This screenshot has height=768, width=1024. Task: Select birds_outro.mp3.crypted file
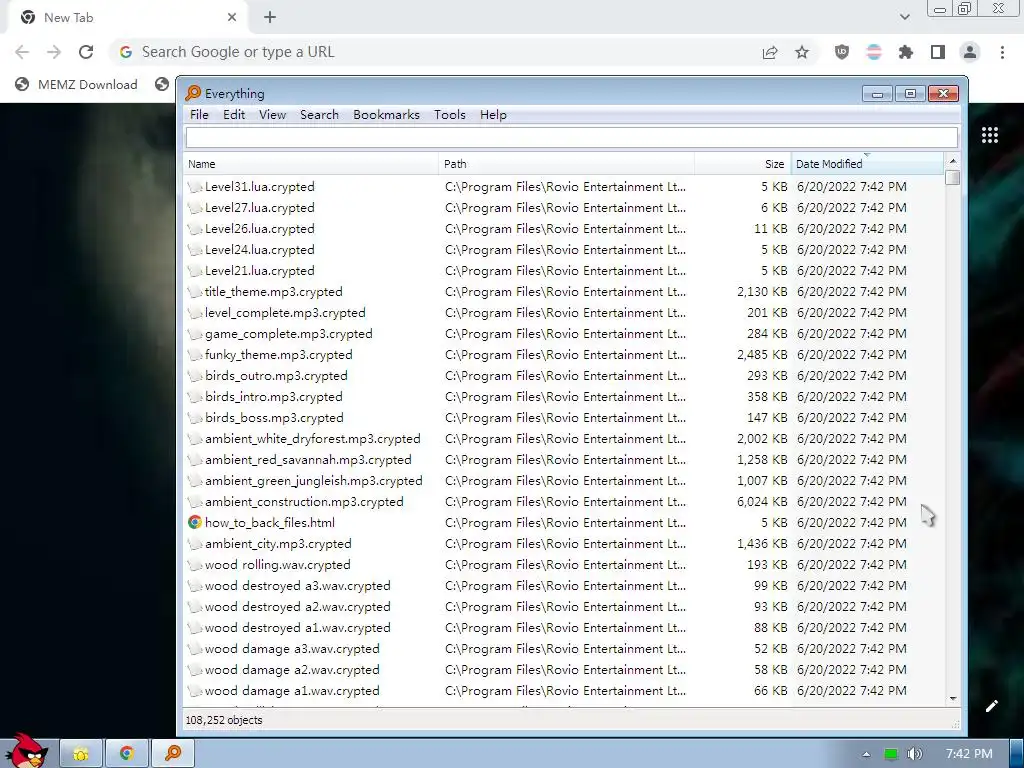tap(276, 376)
